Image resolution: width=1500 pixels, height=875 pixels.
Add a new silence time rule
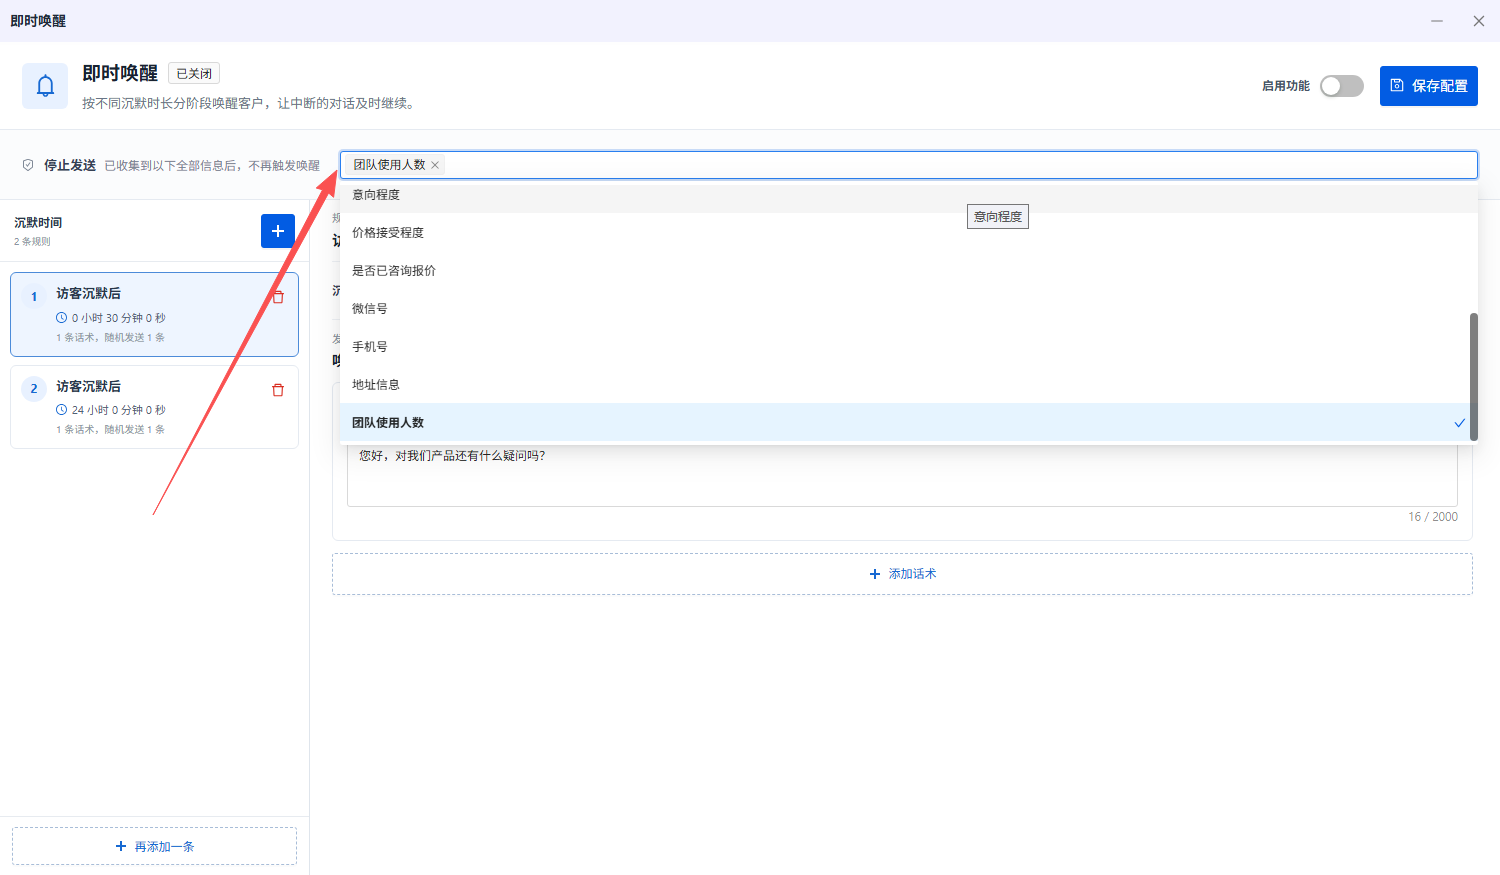tap(278, 231)
